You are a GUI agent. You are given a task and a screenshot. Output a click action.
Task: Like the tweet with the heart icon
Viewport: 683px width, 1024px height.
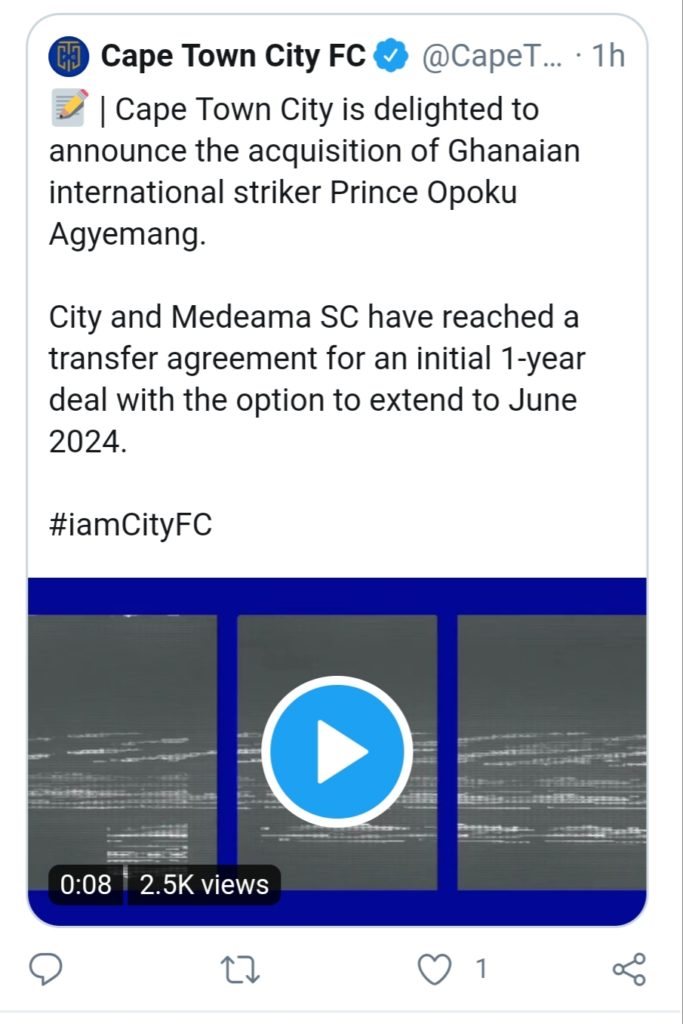pos(434,968)
